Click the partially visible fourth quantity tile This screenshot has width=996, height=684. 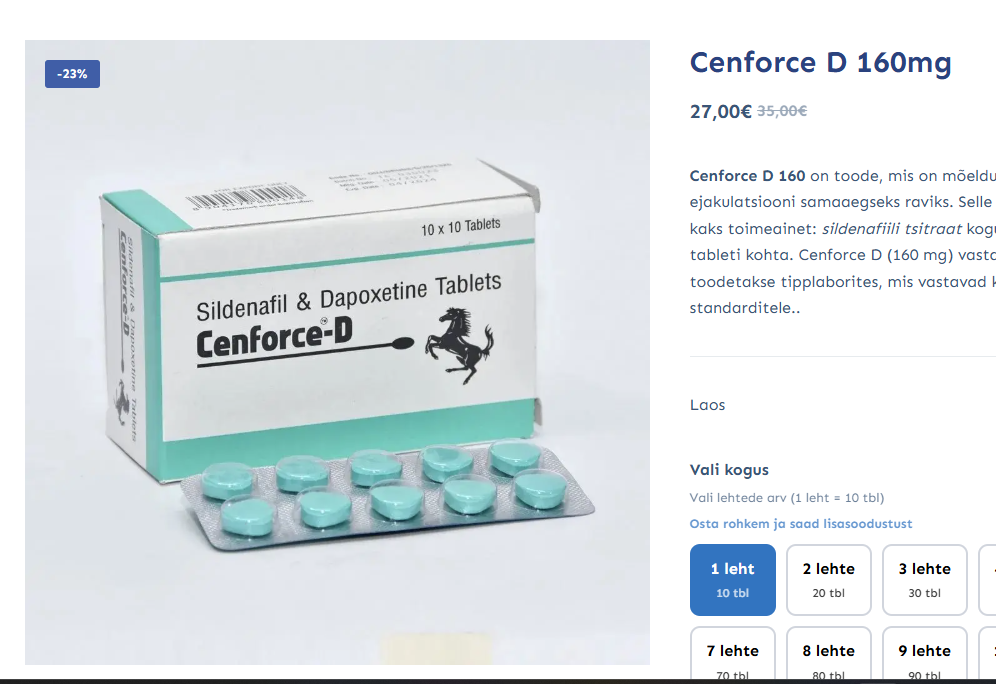(x=987, y=579)
